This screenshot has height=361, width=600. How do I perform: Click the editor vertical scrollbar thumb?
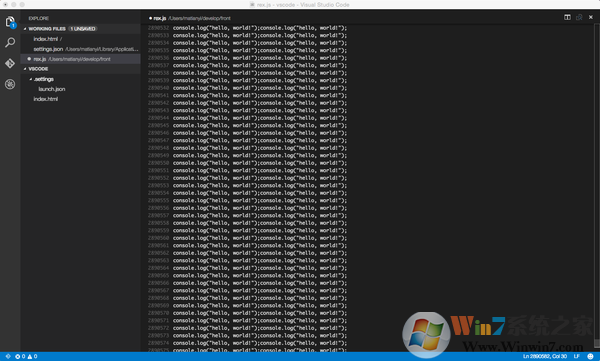(x=597, y=343)
